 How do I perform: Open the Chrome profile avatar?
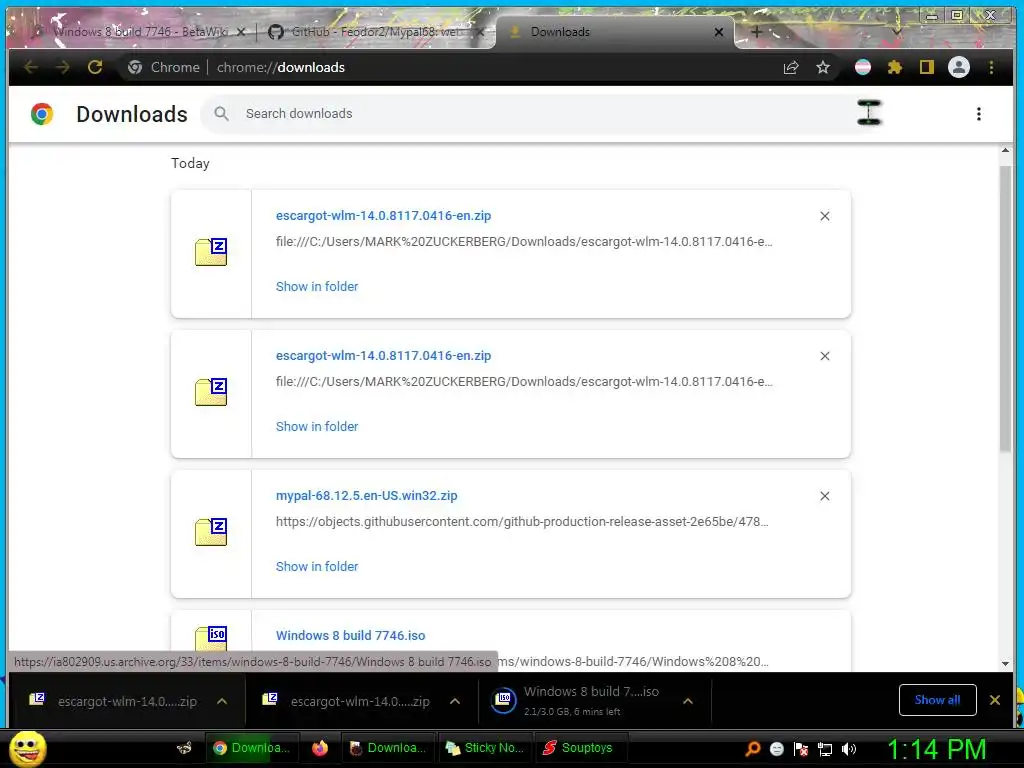pyautogui.click(x=959, y=67)
